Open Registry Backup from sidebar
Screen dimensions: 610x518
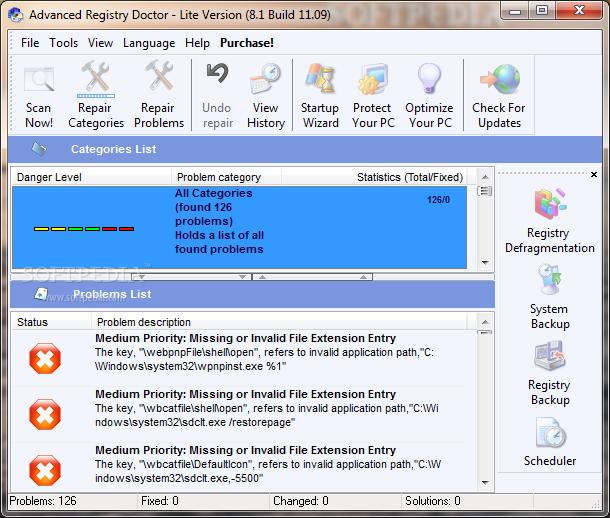tap(549, 372)
